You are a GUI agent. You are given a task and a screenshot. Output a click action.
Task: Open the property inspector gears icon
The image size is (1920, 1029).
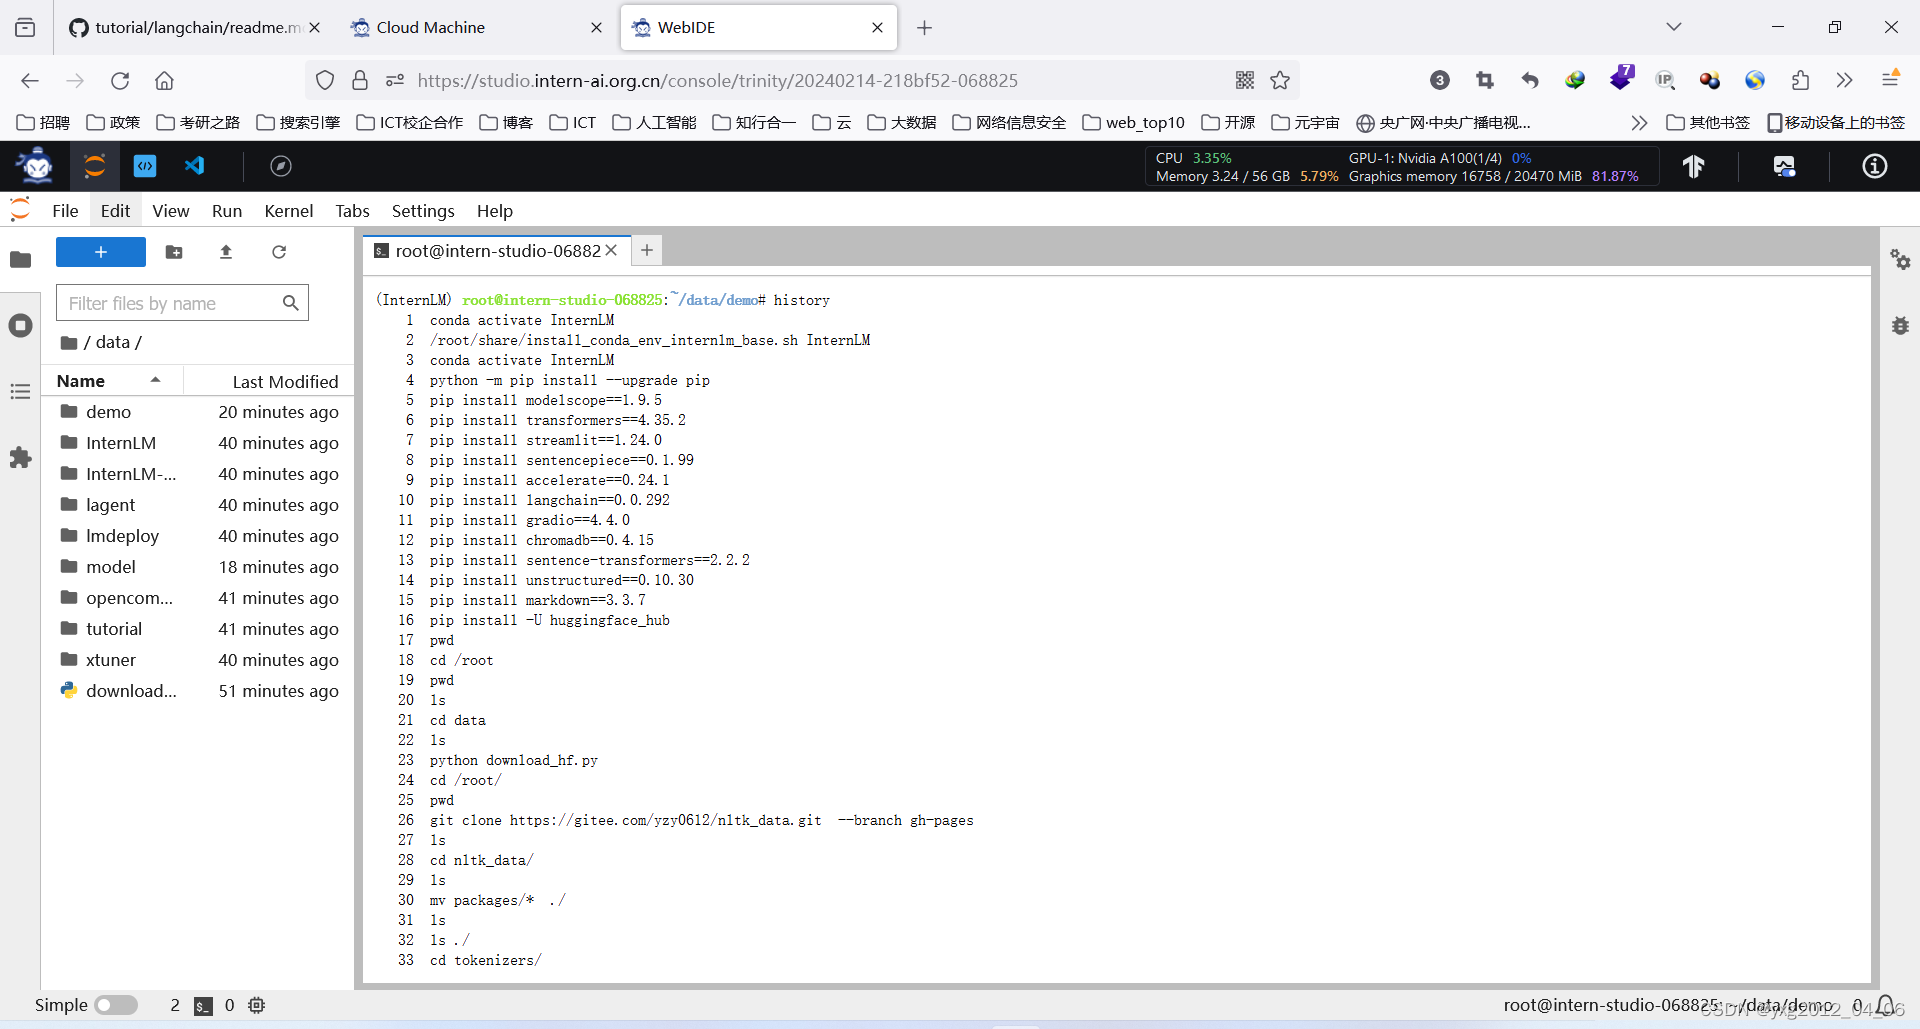(1900, 260)
